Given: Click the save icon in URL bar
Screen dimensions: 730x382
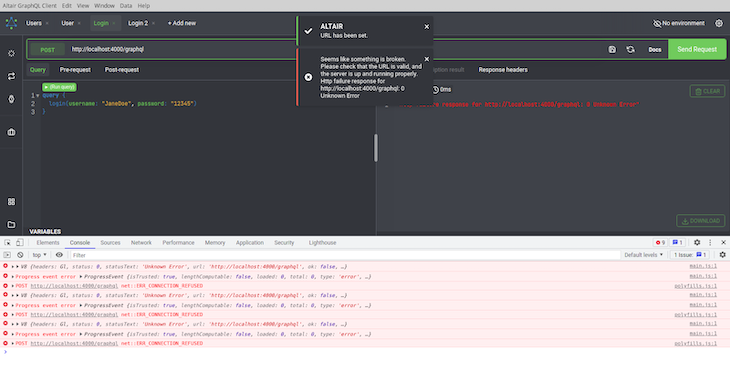Looking at the screenshot, I should coord(612,49).
